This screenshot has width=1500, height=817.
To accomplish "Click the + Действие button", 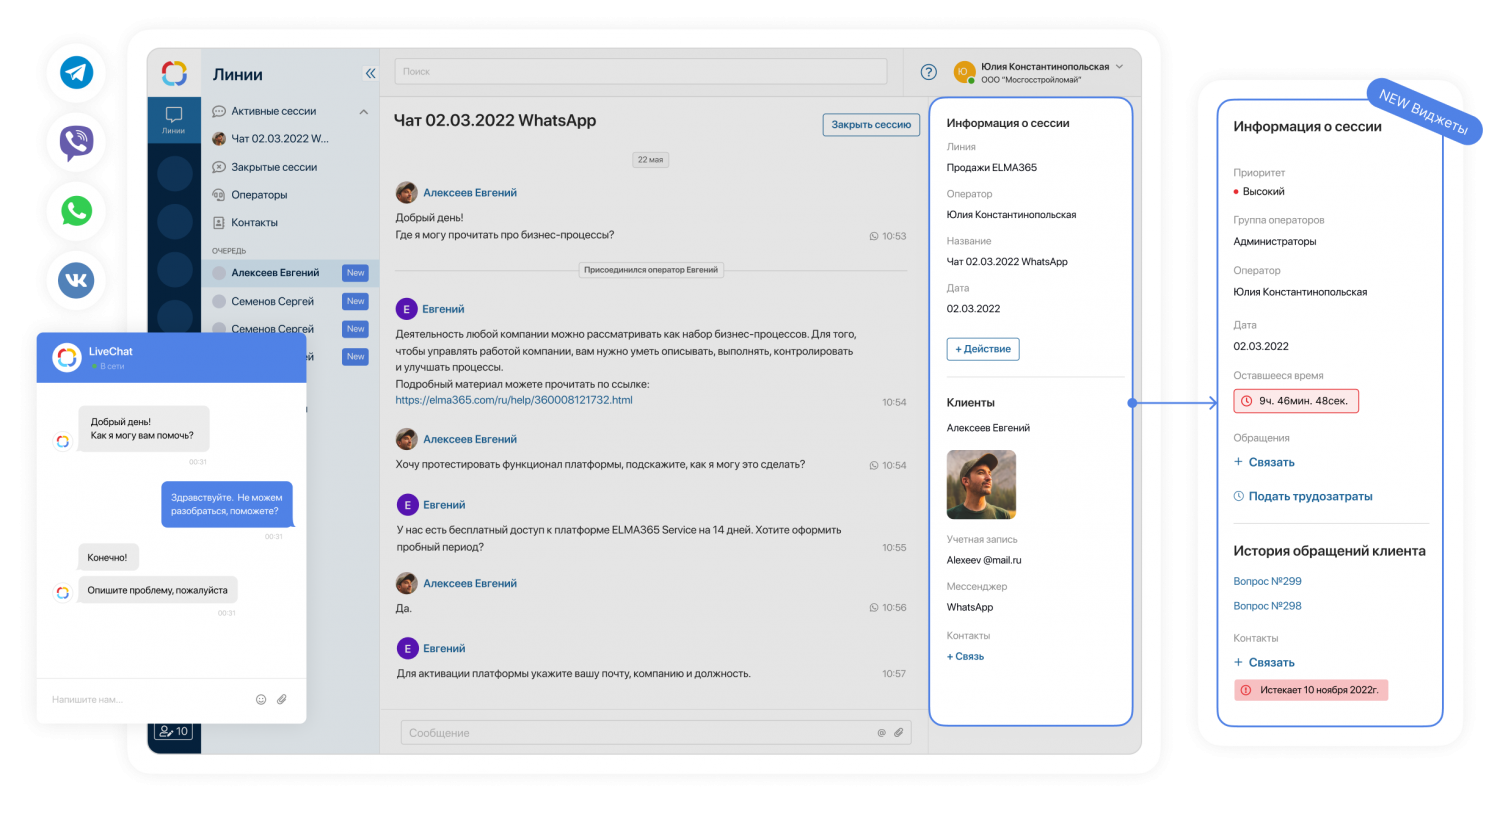I will point(982,349).
